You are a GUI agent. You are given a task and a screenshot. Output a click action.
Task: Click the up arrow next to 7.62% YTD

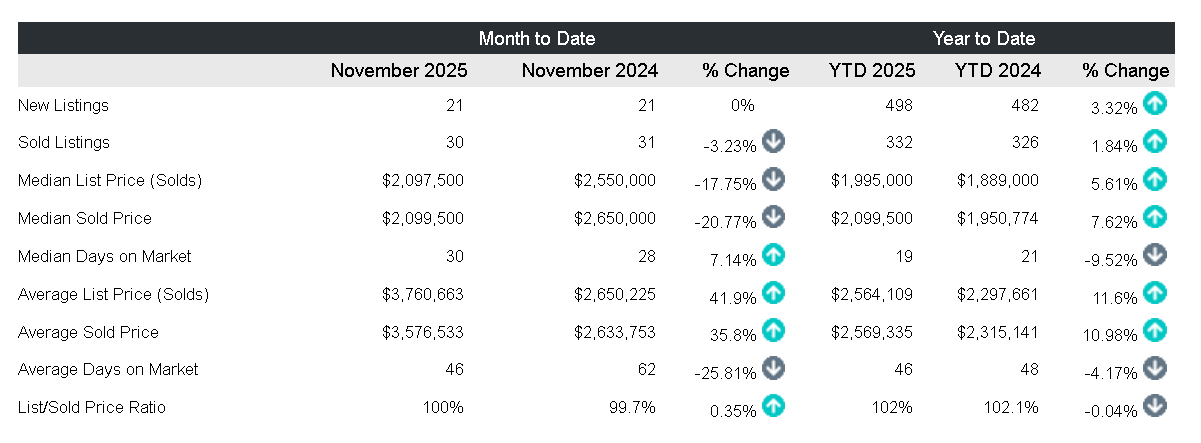1155,217
